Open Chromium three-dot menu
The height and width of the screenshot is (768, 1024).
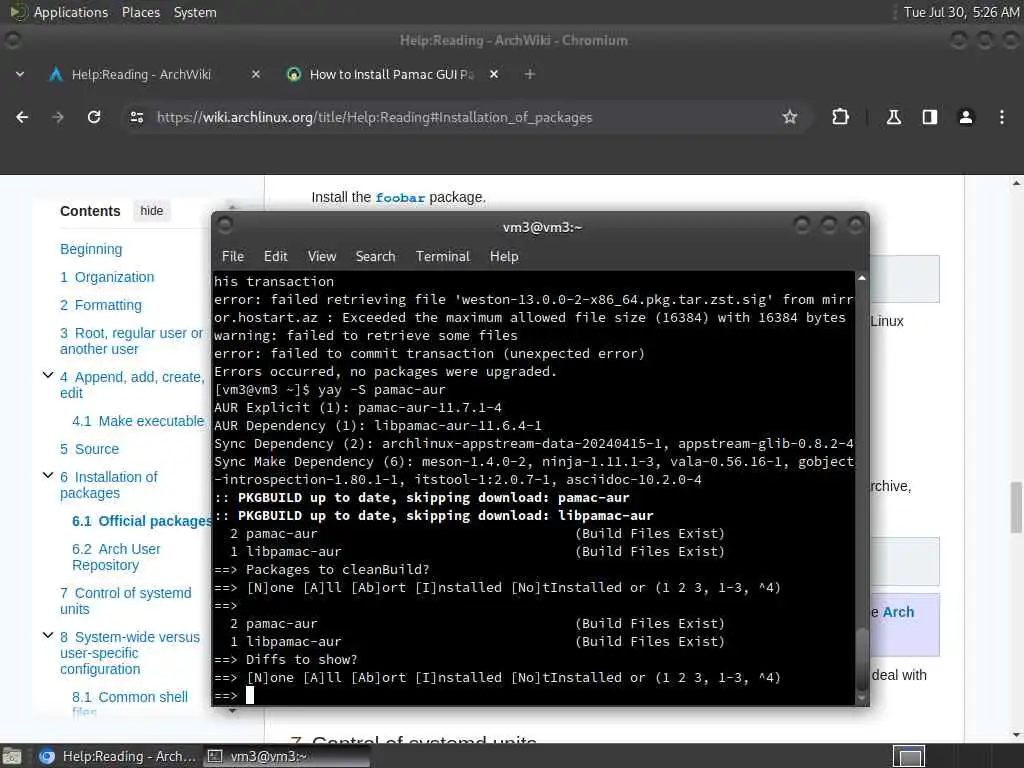point(1001,117)
